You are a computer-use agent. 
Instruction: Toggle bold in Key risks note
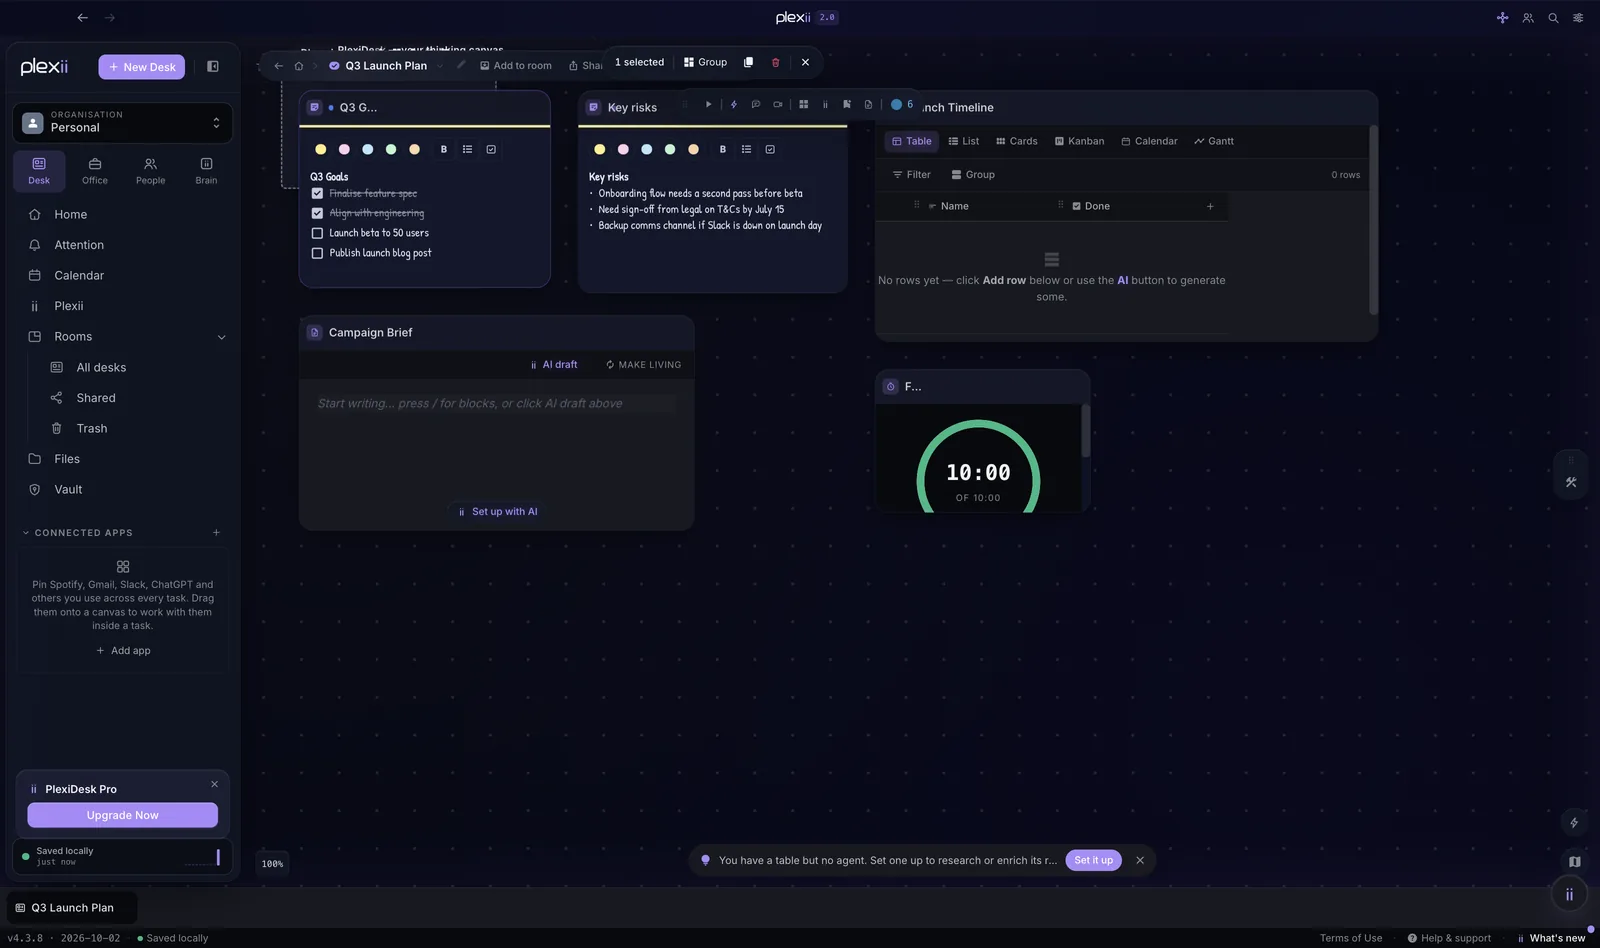(x=723, y=149)
